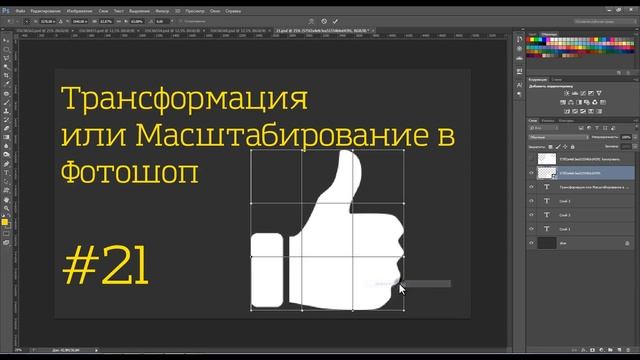The image size is (640, 360).
Task: Add Invert adjustment icon
Action: [x=567, y=111]
